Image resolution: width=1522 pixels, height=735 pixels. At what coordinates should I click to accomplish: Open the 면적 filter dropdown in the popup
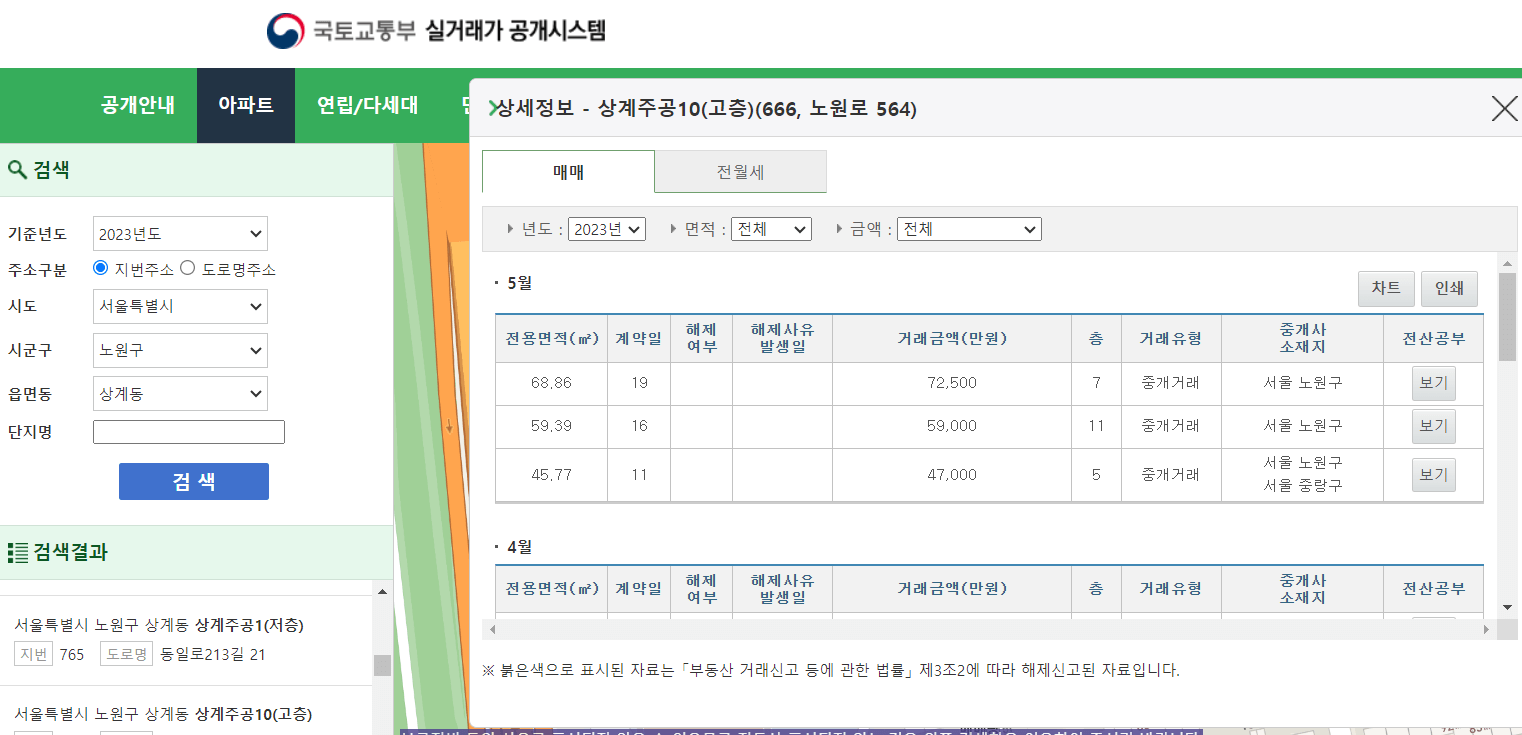point(770,228)
